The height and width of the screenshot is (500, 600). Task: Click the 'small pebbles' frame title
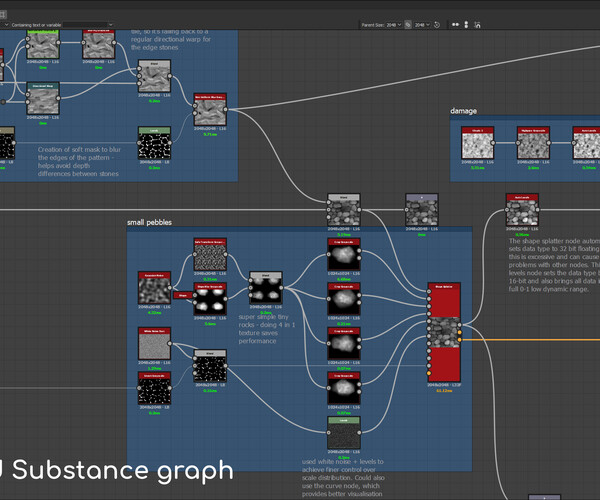[x=149, y=222]
